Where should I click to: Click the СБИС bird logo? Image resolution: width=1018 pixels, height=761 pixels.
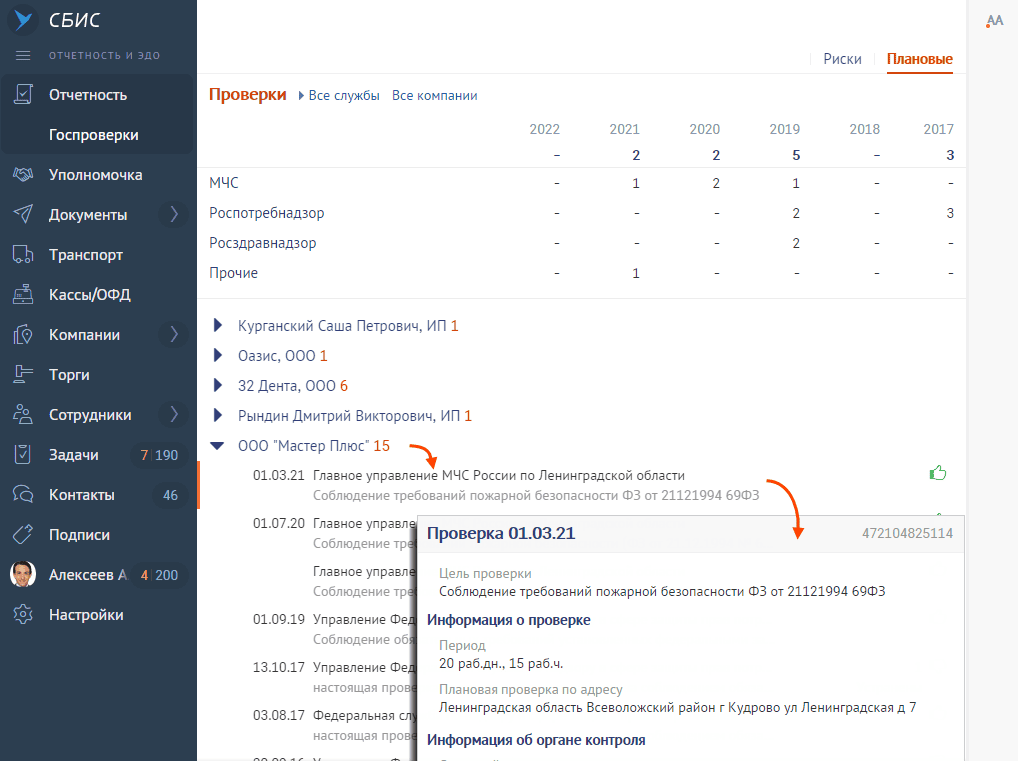point(22,21)
